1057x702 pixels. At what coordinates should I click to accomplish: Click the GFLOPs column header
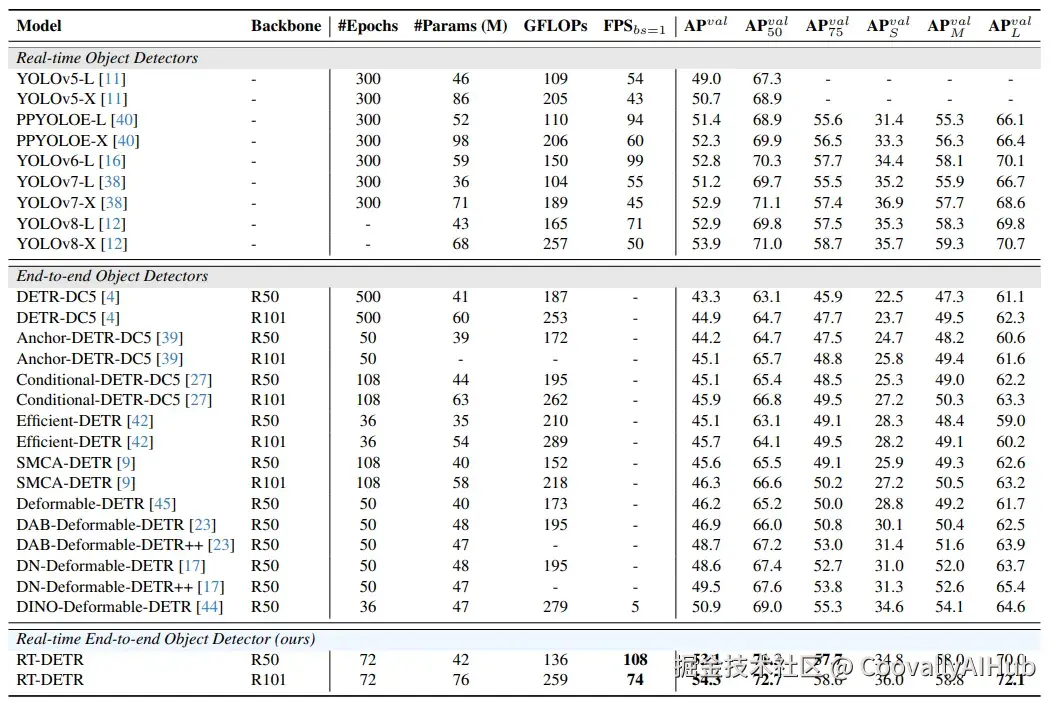(x=555, y=26)
